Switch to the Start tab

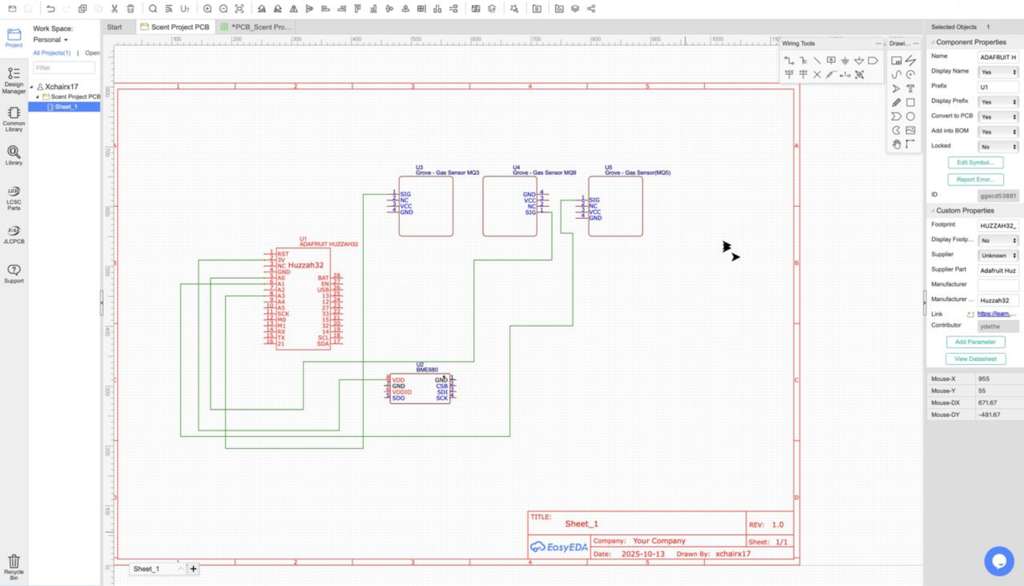point(115,27)
